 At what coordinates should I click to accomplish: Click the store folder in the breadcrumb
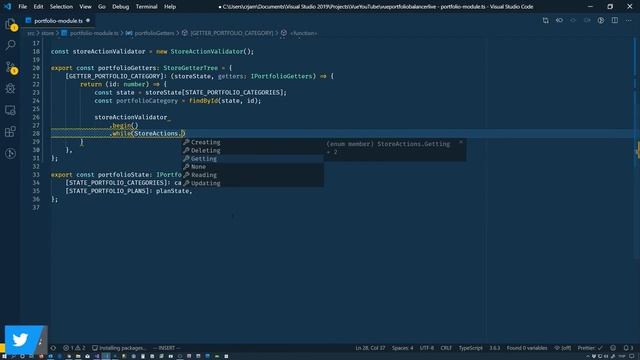47,33
